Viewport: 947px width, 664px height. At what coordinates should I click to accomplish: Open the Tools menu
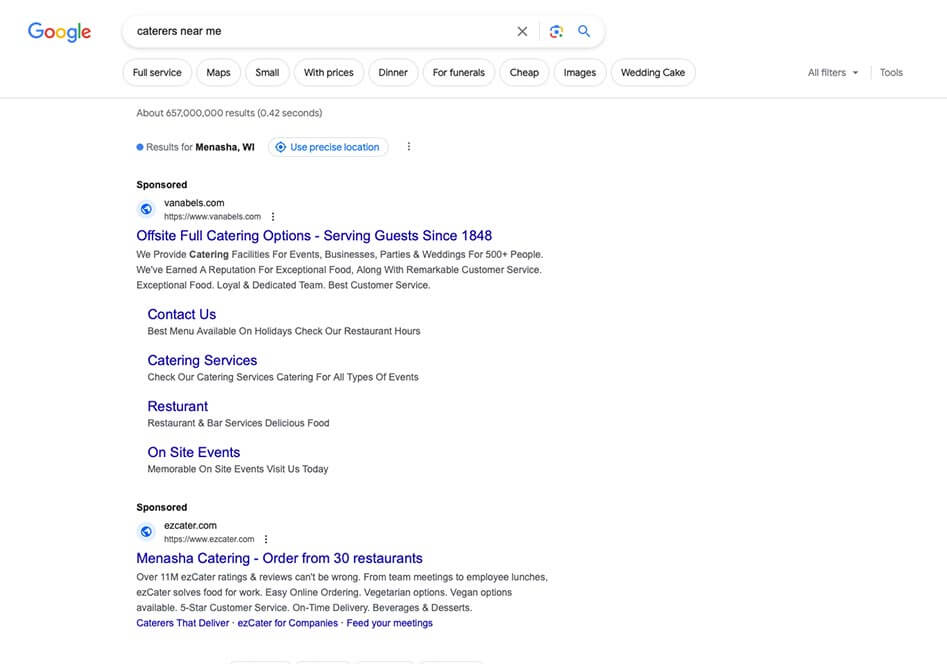(890, 73)
